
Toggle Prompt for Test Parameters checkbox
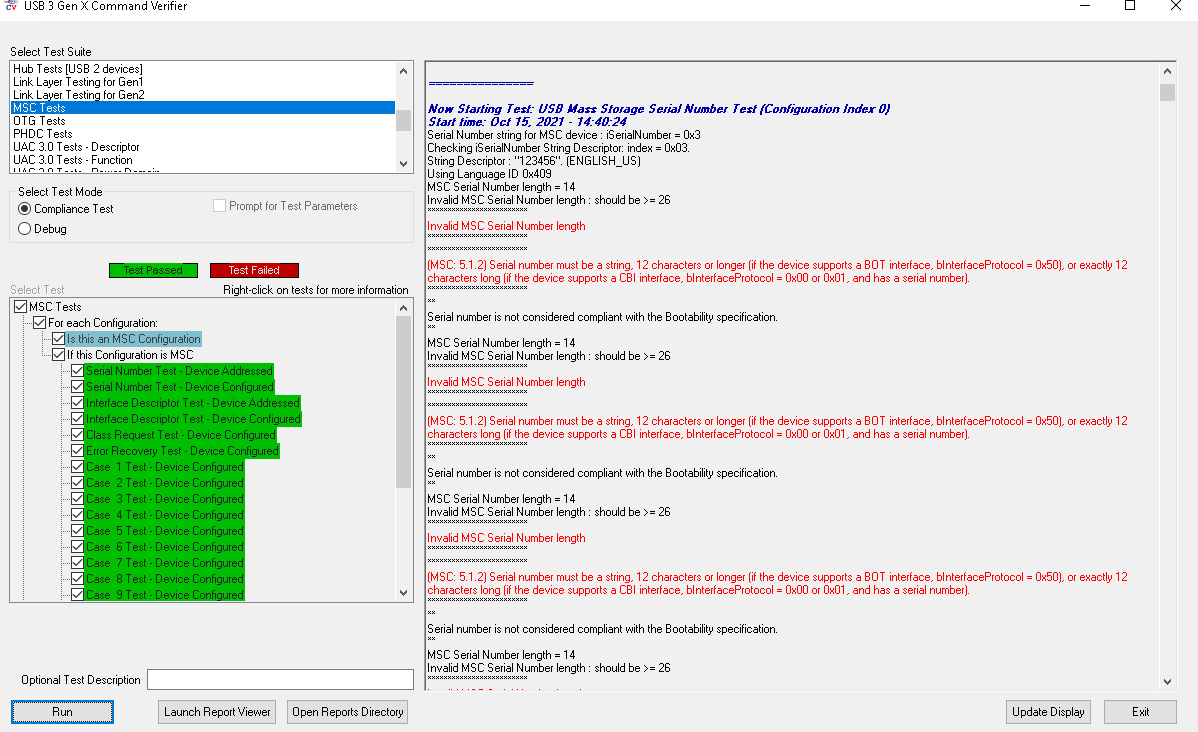pyautogui.click(x=219, y=206)
